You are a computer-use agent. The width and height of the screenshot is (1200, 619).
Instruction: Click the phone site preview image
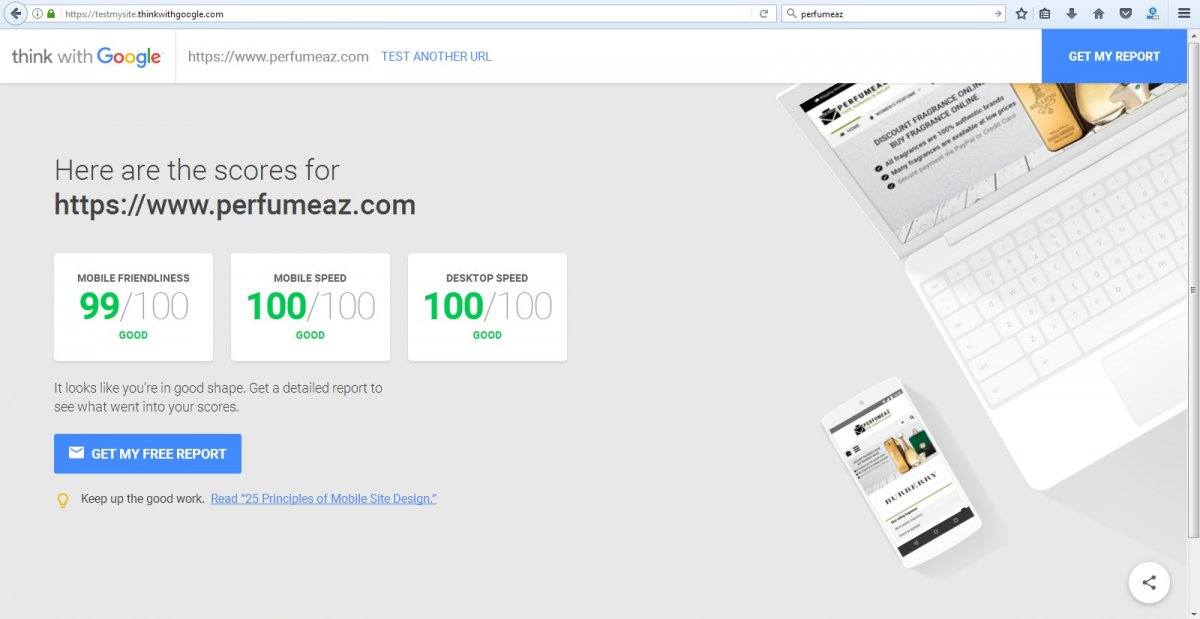[901, 472]
